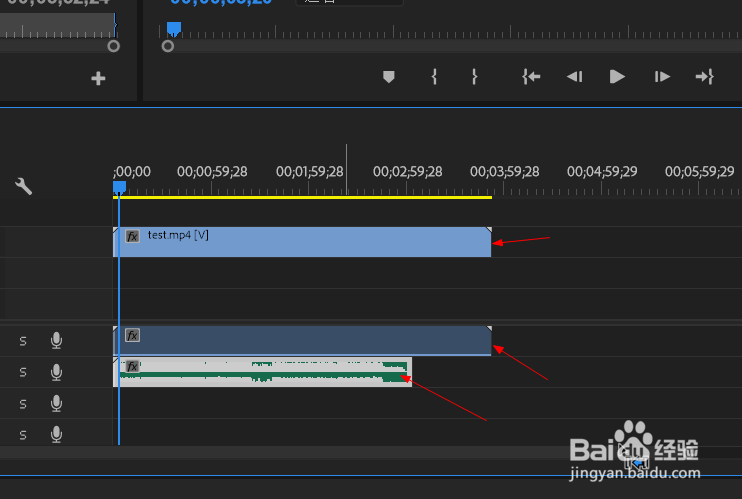Play the program monitor
Viewport: 742px width, 499px height.
tap(617, 77)
